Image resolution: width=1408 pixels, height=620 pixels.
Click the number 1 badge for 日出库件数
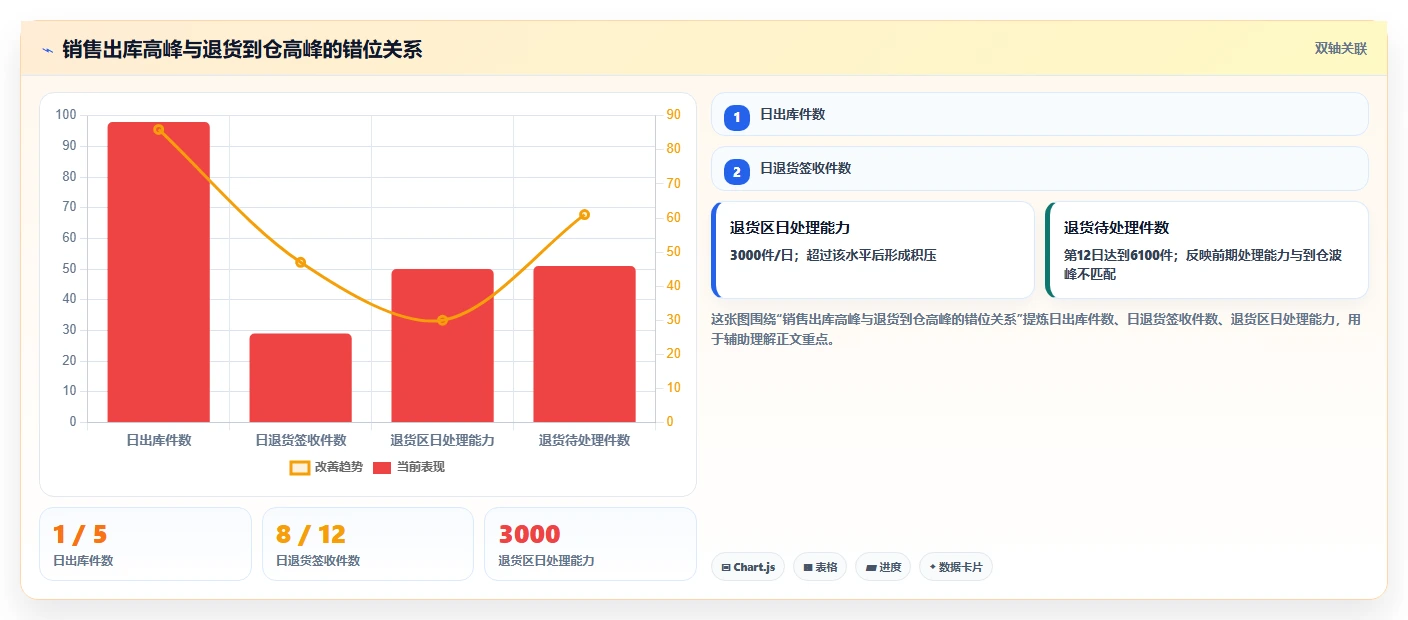point(737,117)
